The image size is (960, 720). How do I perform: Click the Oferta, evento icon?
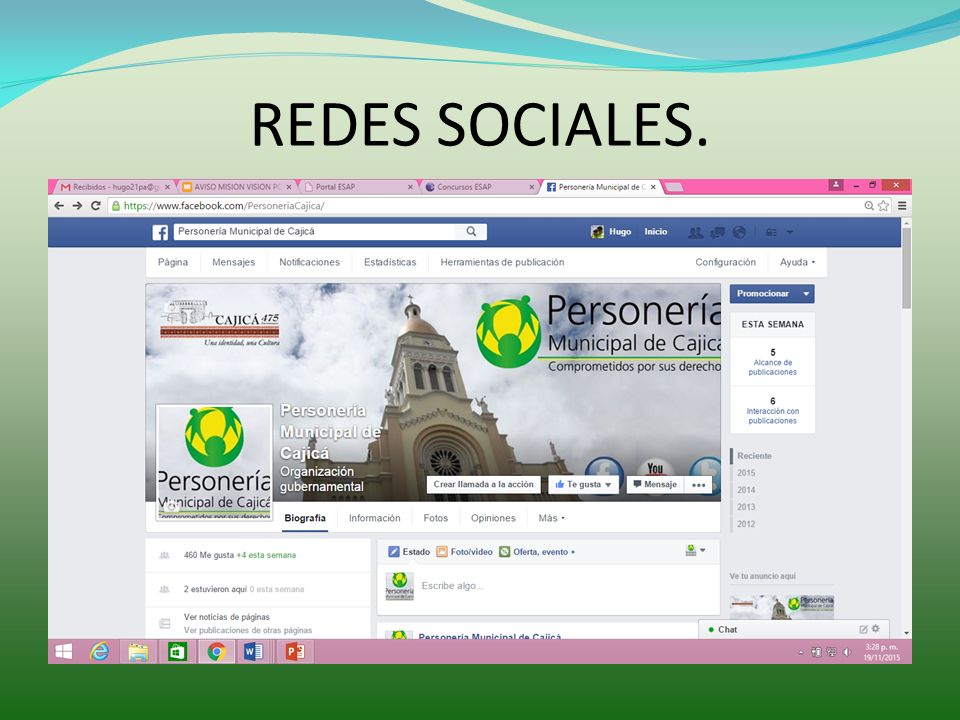[504, 552]
